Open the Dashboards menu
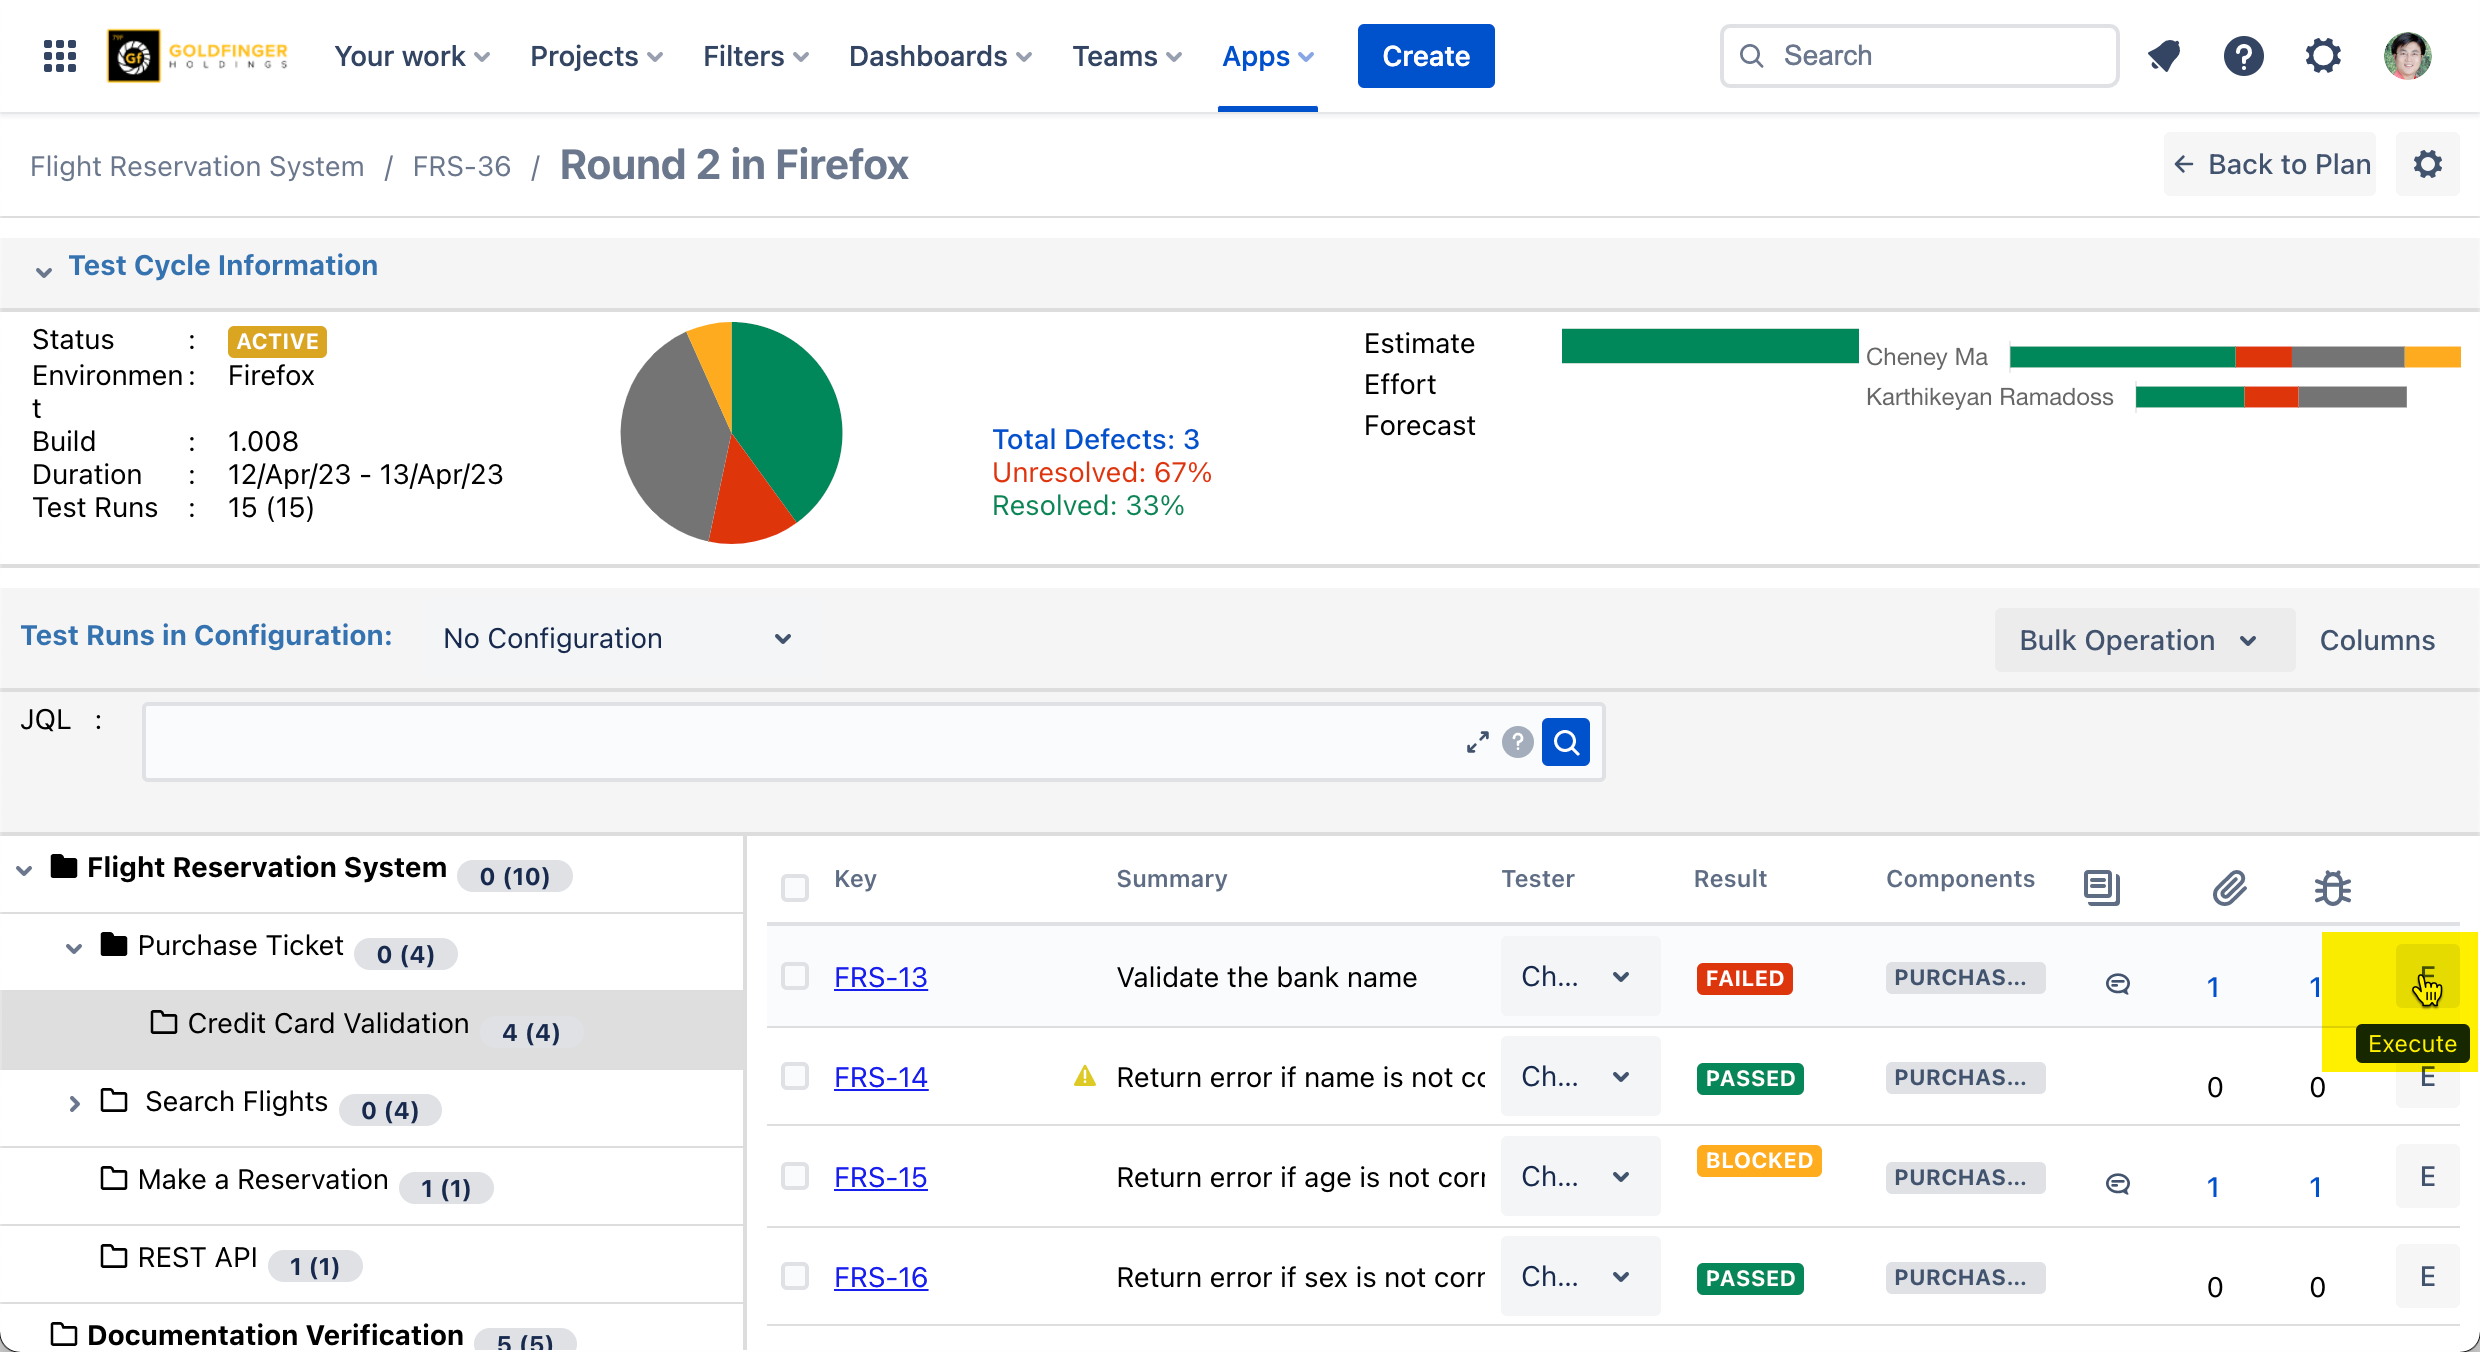2480x1352 pixels. 939,56
